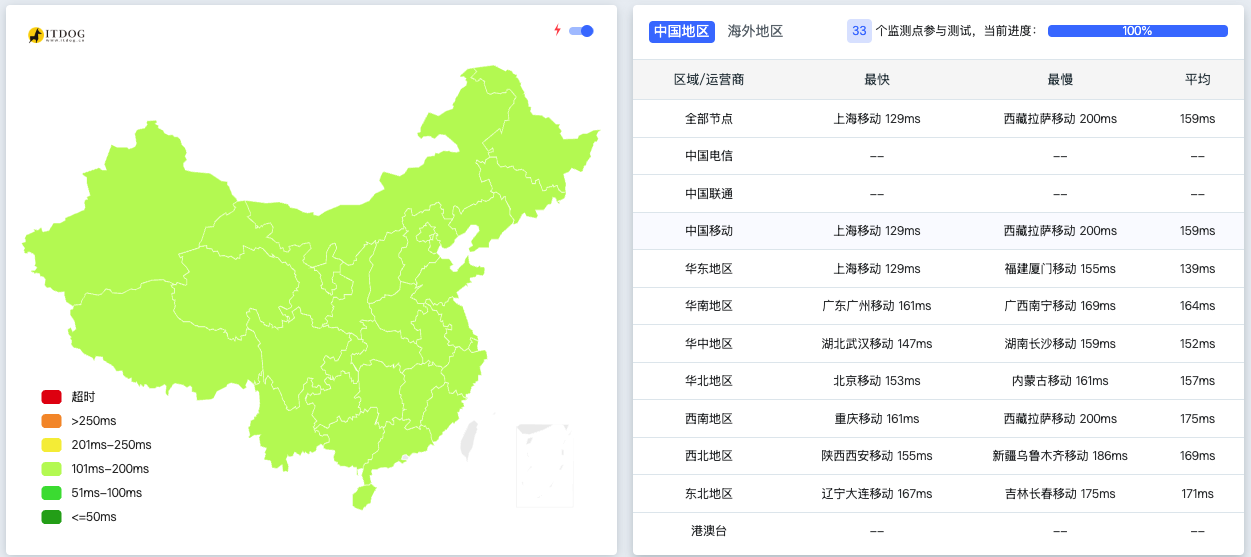
Task: Select the 中国地区 tab
Action: click(682, 31)
